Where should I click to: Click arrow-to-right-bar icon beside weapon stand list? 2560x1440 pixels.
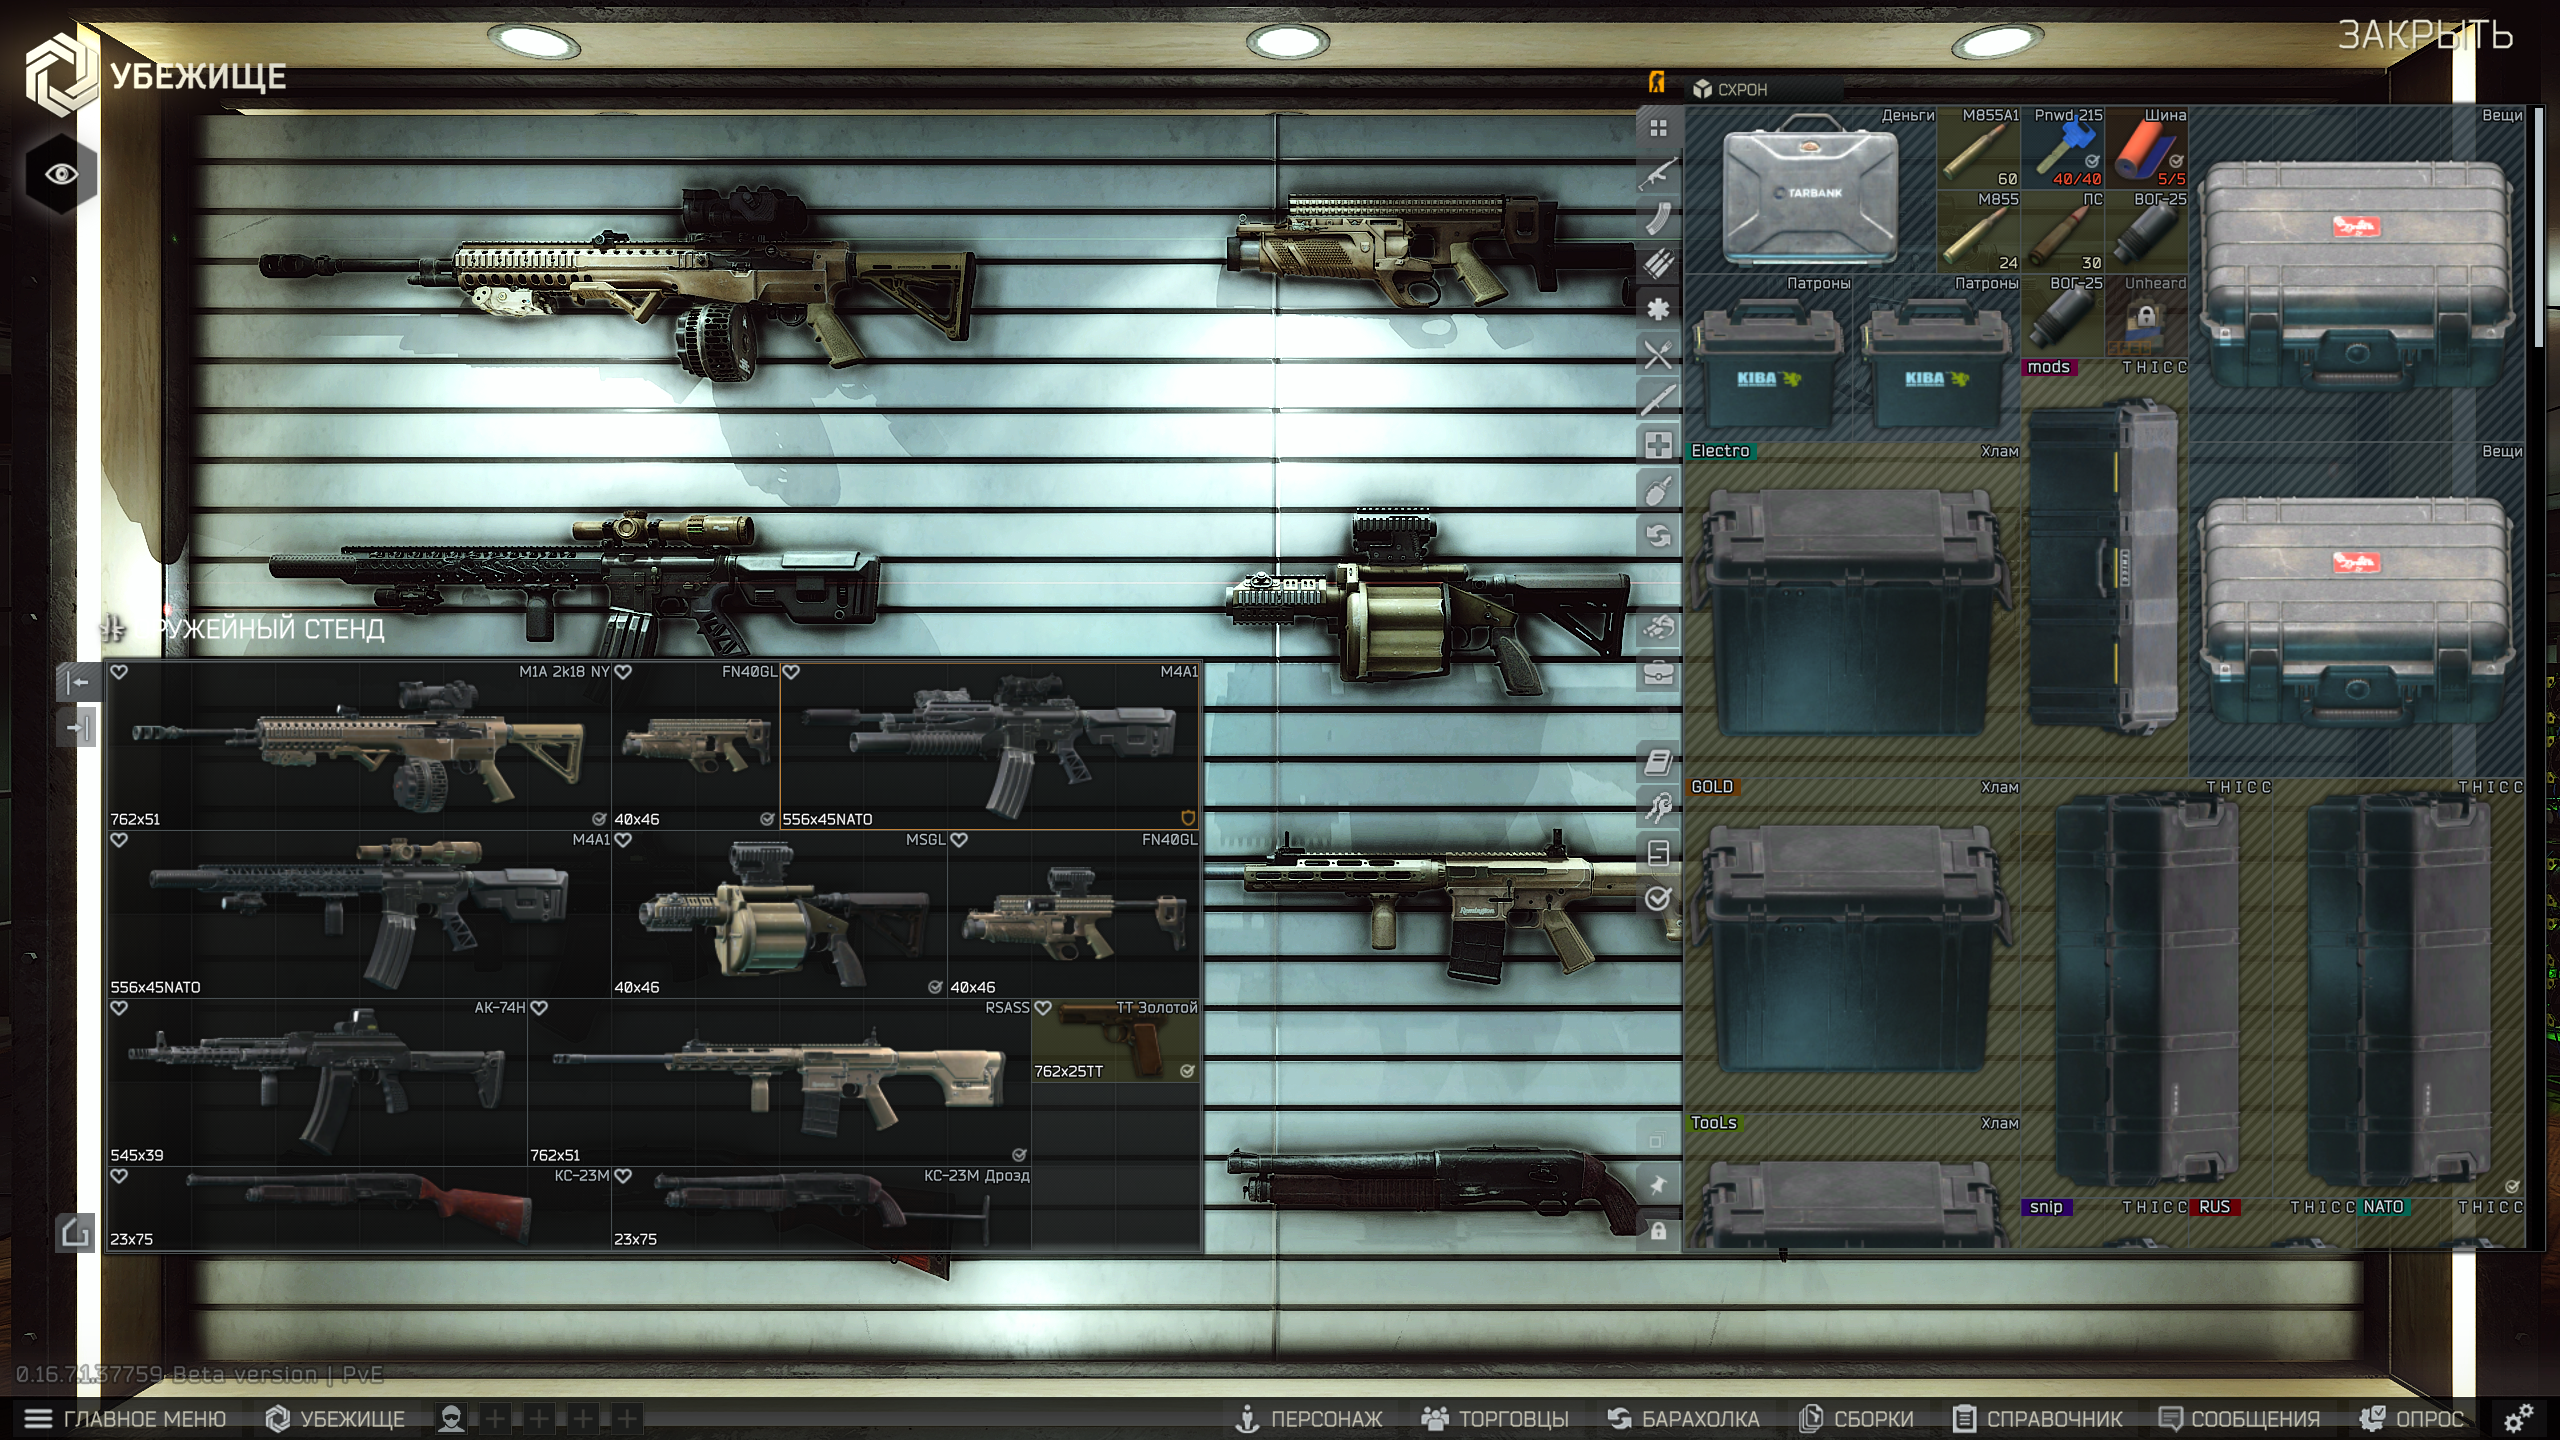(x=78, y=727)
